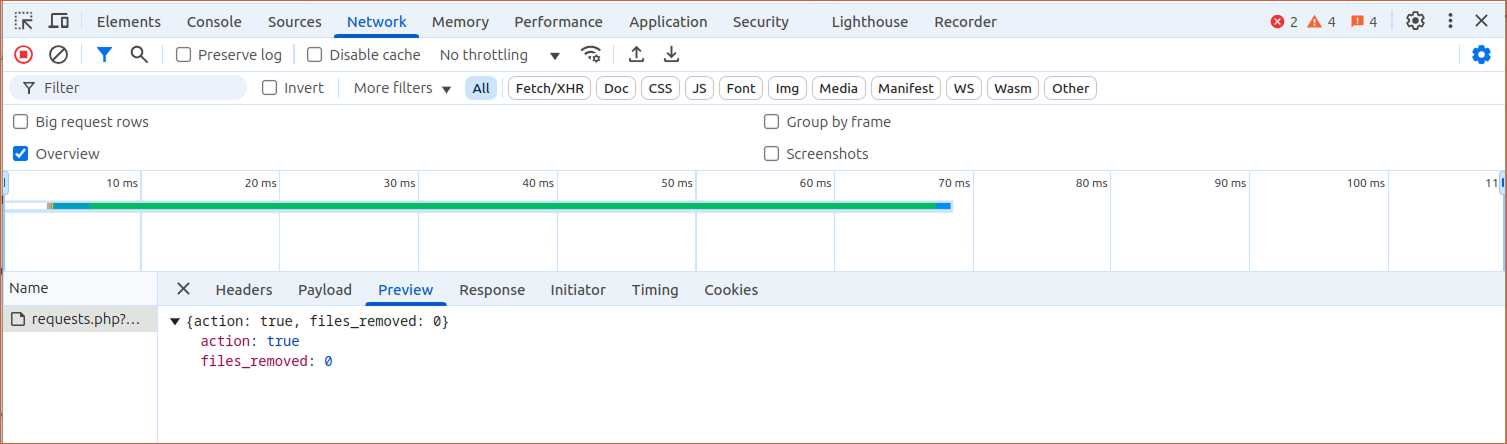The width and height of the screenshot is (1507, 444).
Task: Clear the network log
Action: click(58, 55)
